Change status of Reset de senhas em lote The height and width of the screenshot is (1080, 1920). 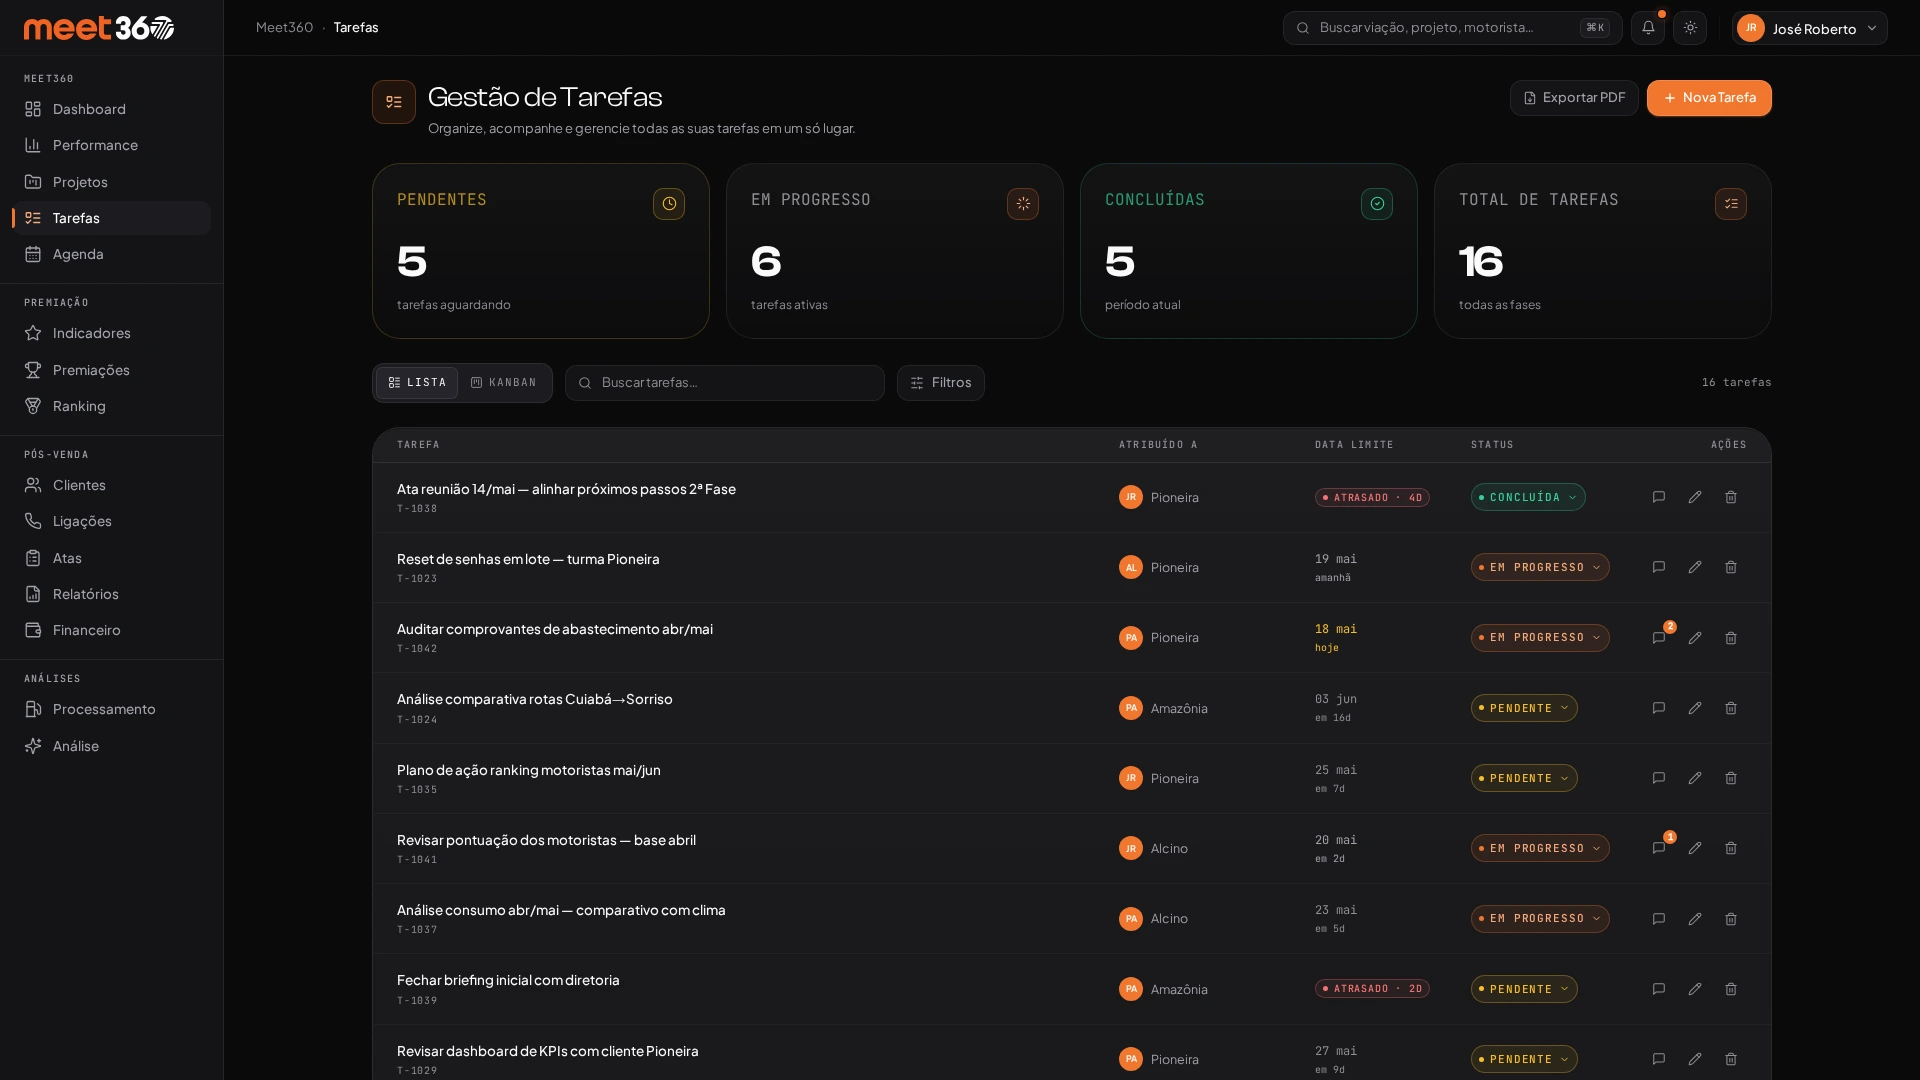1540,567
